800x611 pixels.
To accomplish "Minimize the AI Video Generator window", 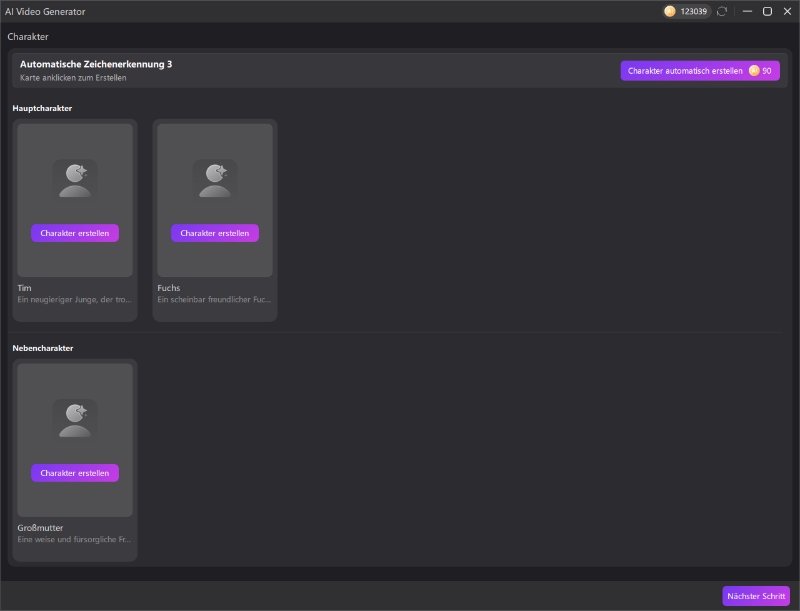I will (x=747, y=11).
